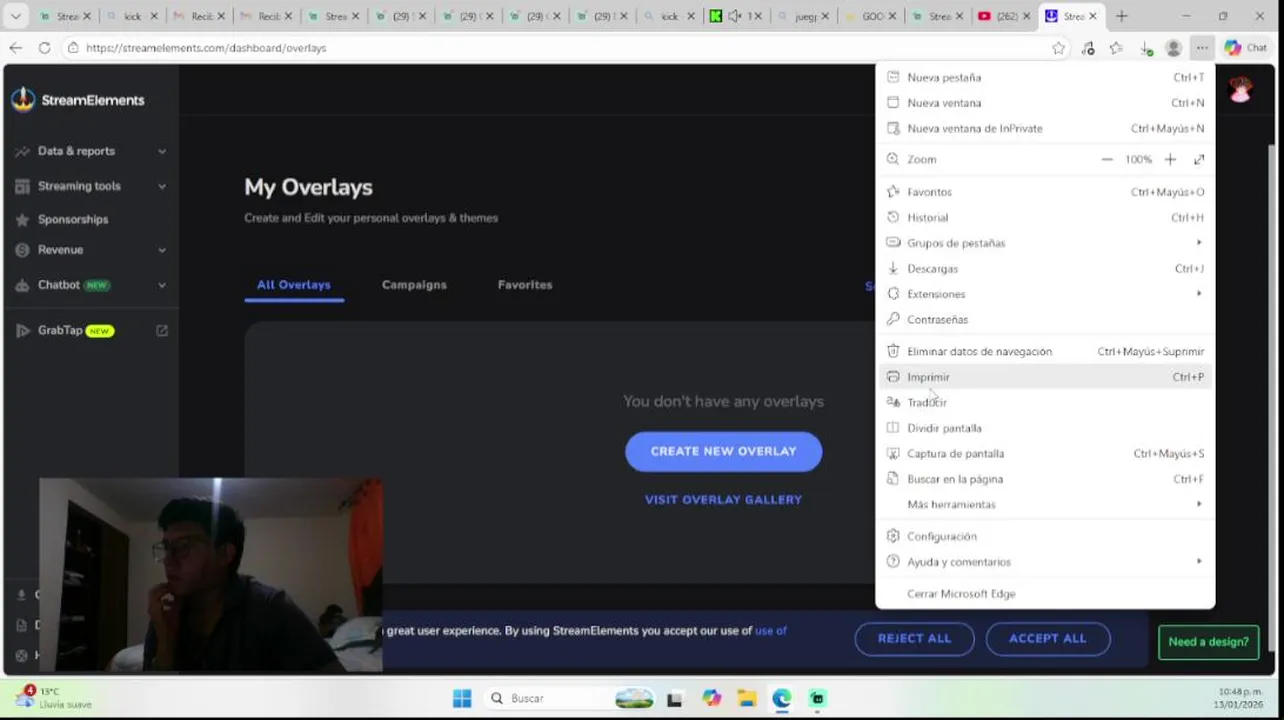Switch to the All Overlays tab
The width and height of the screenshot is (1284, 720).
point(293,285)
